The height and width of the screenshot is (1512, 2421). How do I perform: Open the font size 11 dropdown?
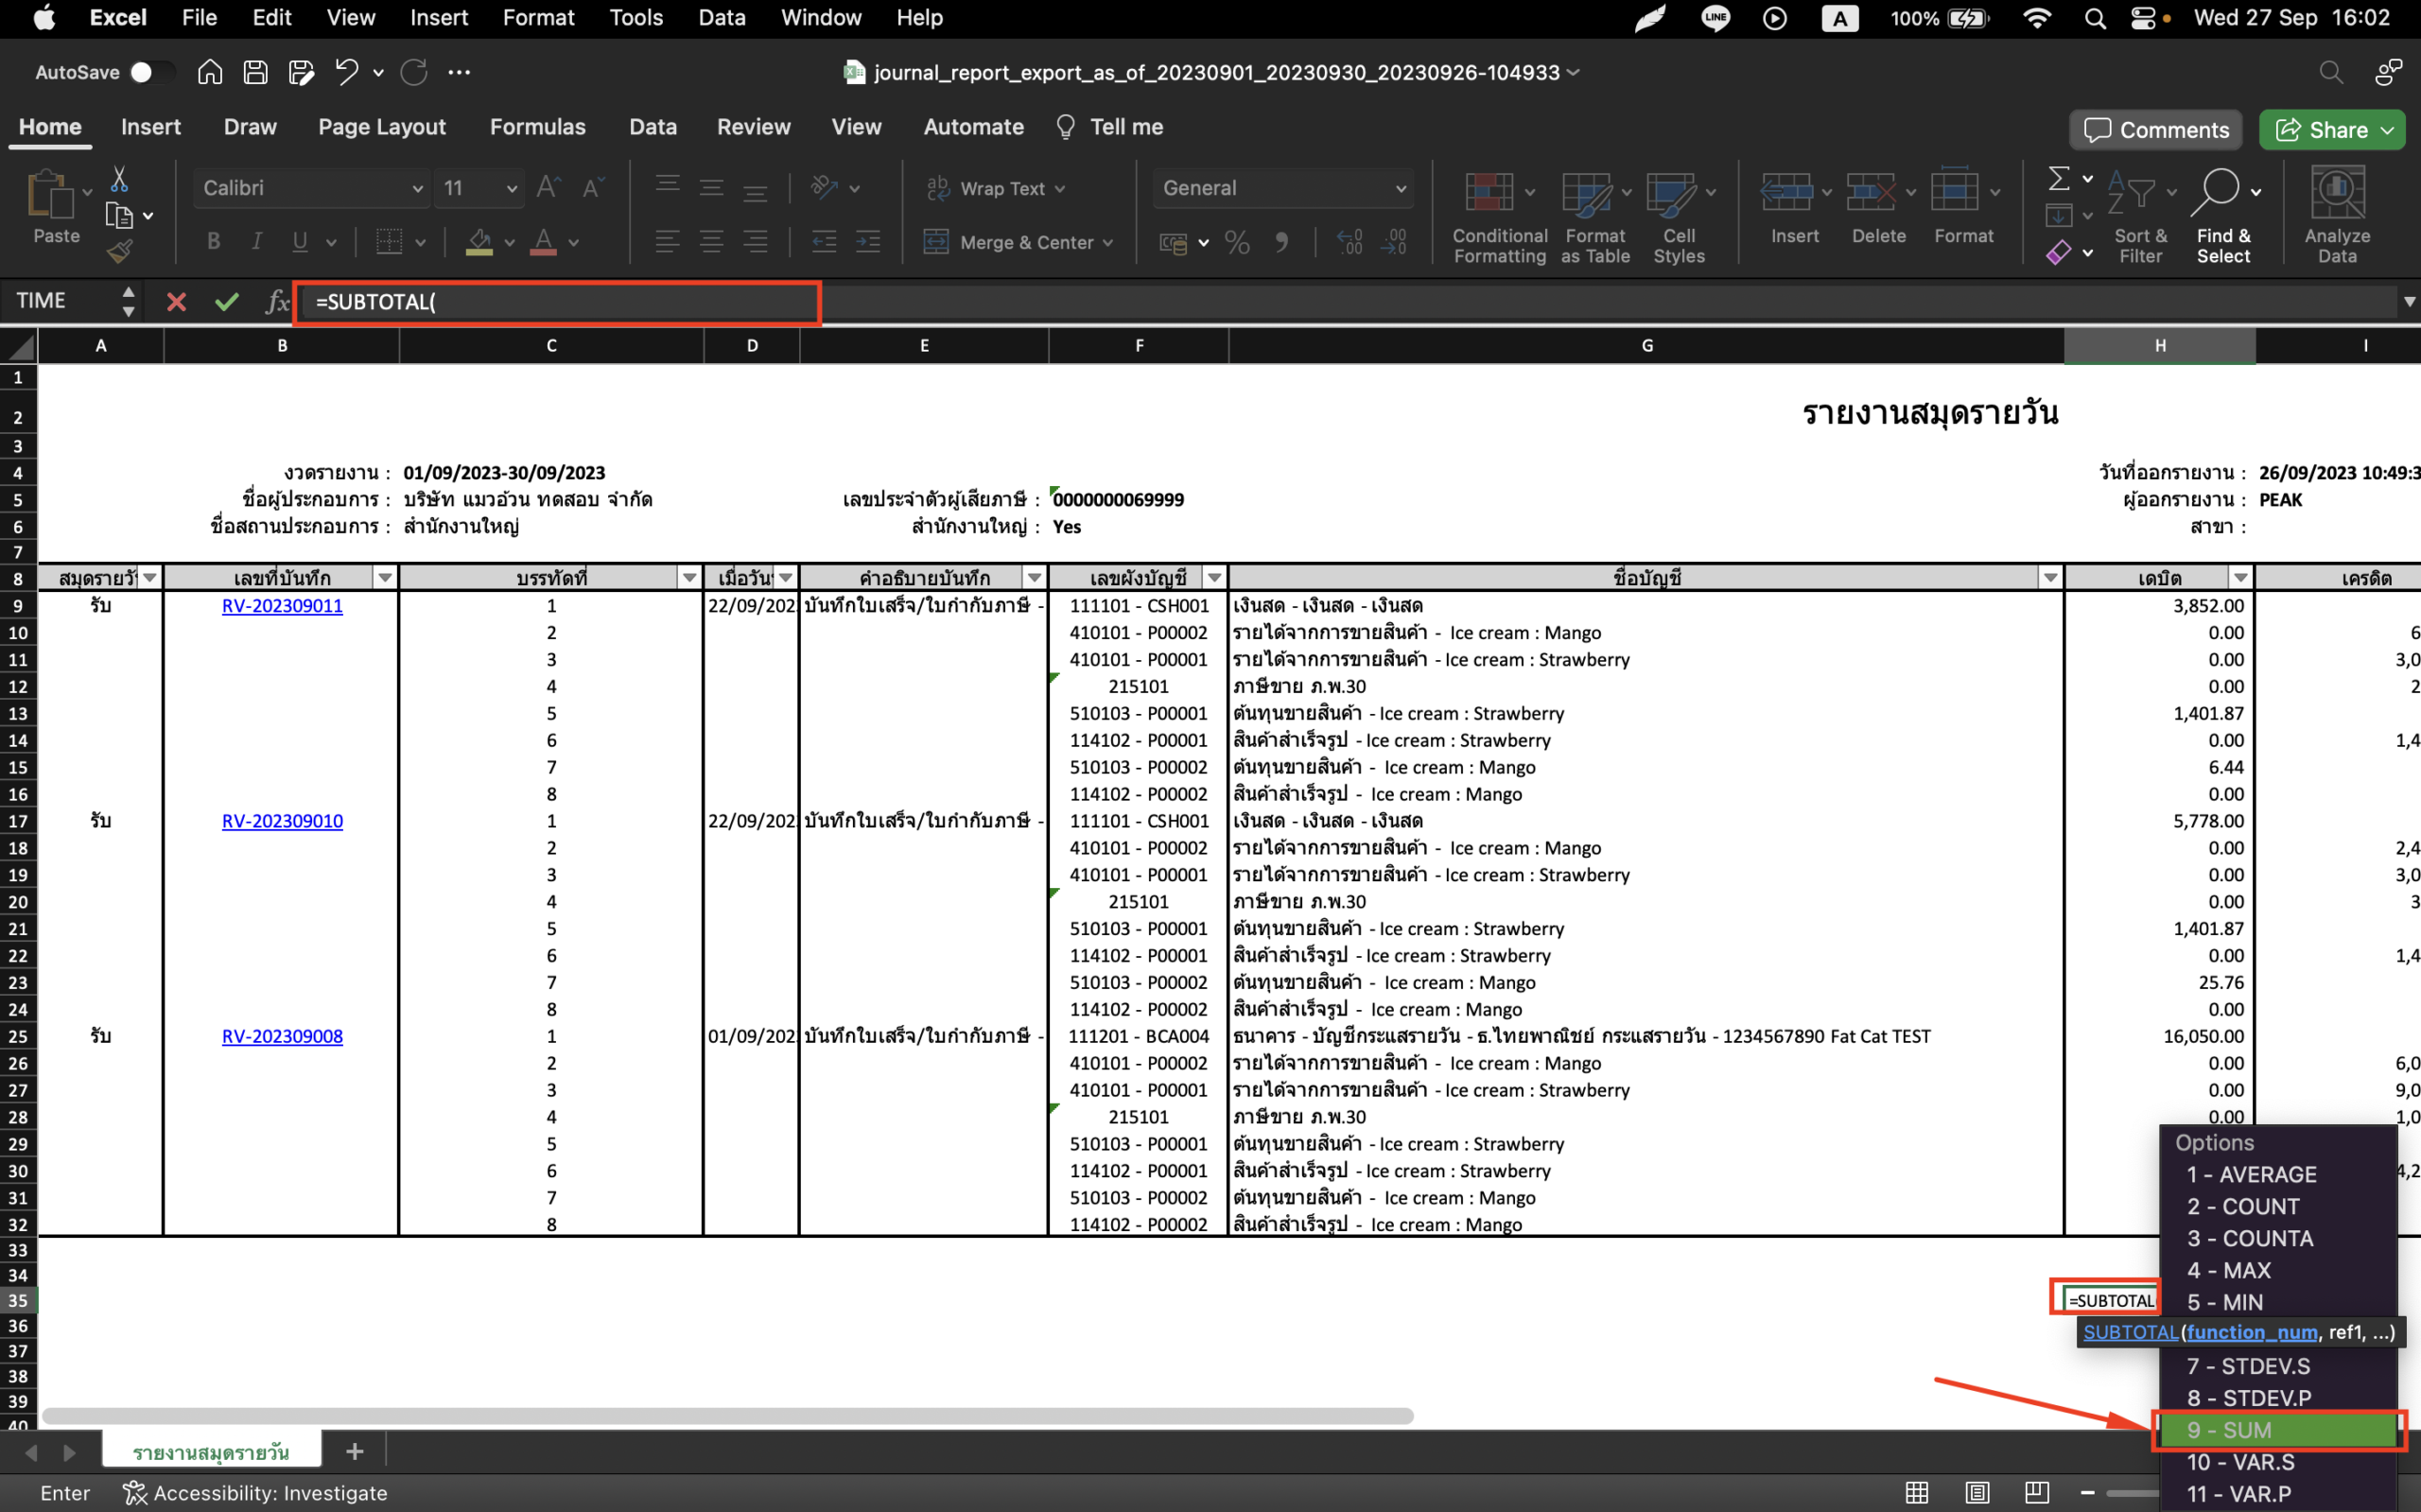click(512, 188)
